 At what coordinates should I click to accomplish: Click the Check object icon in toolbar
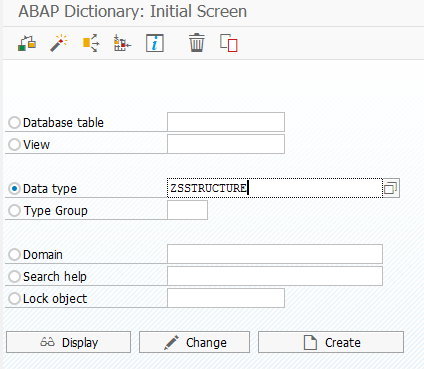[27, 43]
